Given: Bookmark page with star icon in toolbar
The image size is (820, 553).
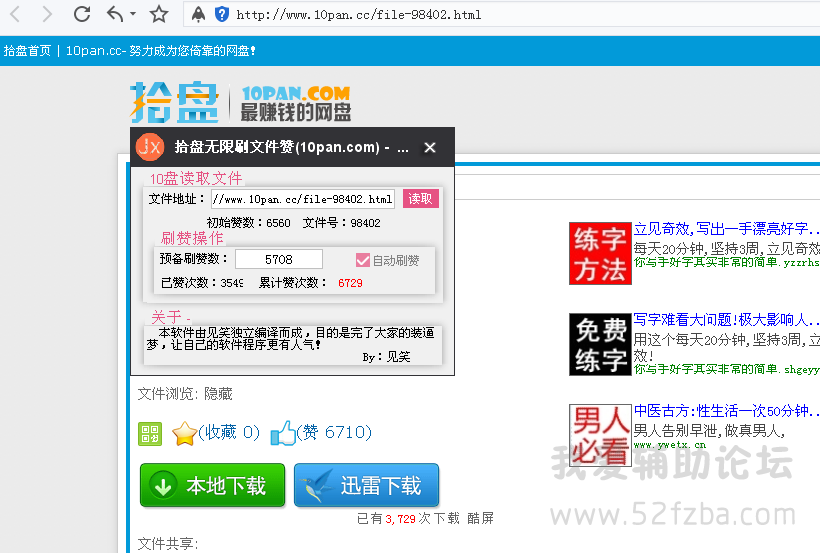Looking at the screenshot, I should pos(159,14).
